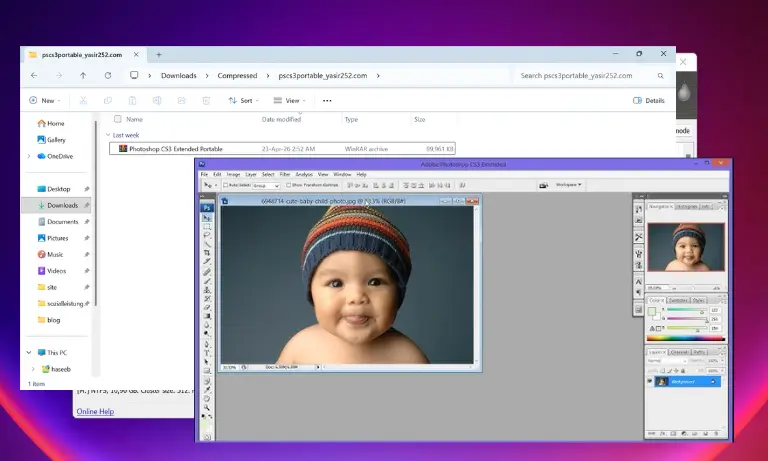The image size is (768, 461).
Task: Click the search magnifier in Explorer
Action: pos(660,76)
